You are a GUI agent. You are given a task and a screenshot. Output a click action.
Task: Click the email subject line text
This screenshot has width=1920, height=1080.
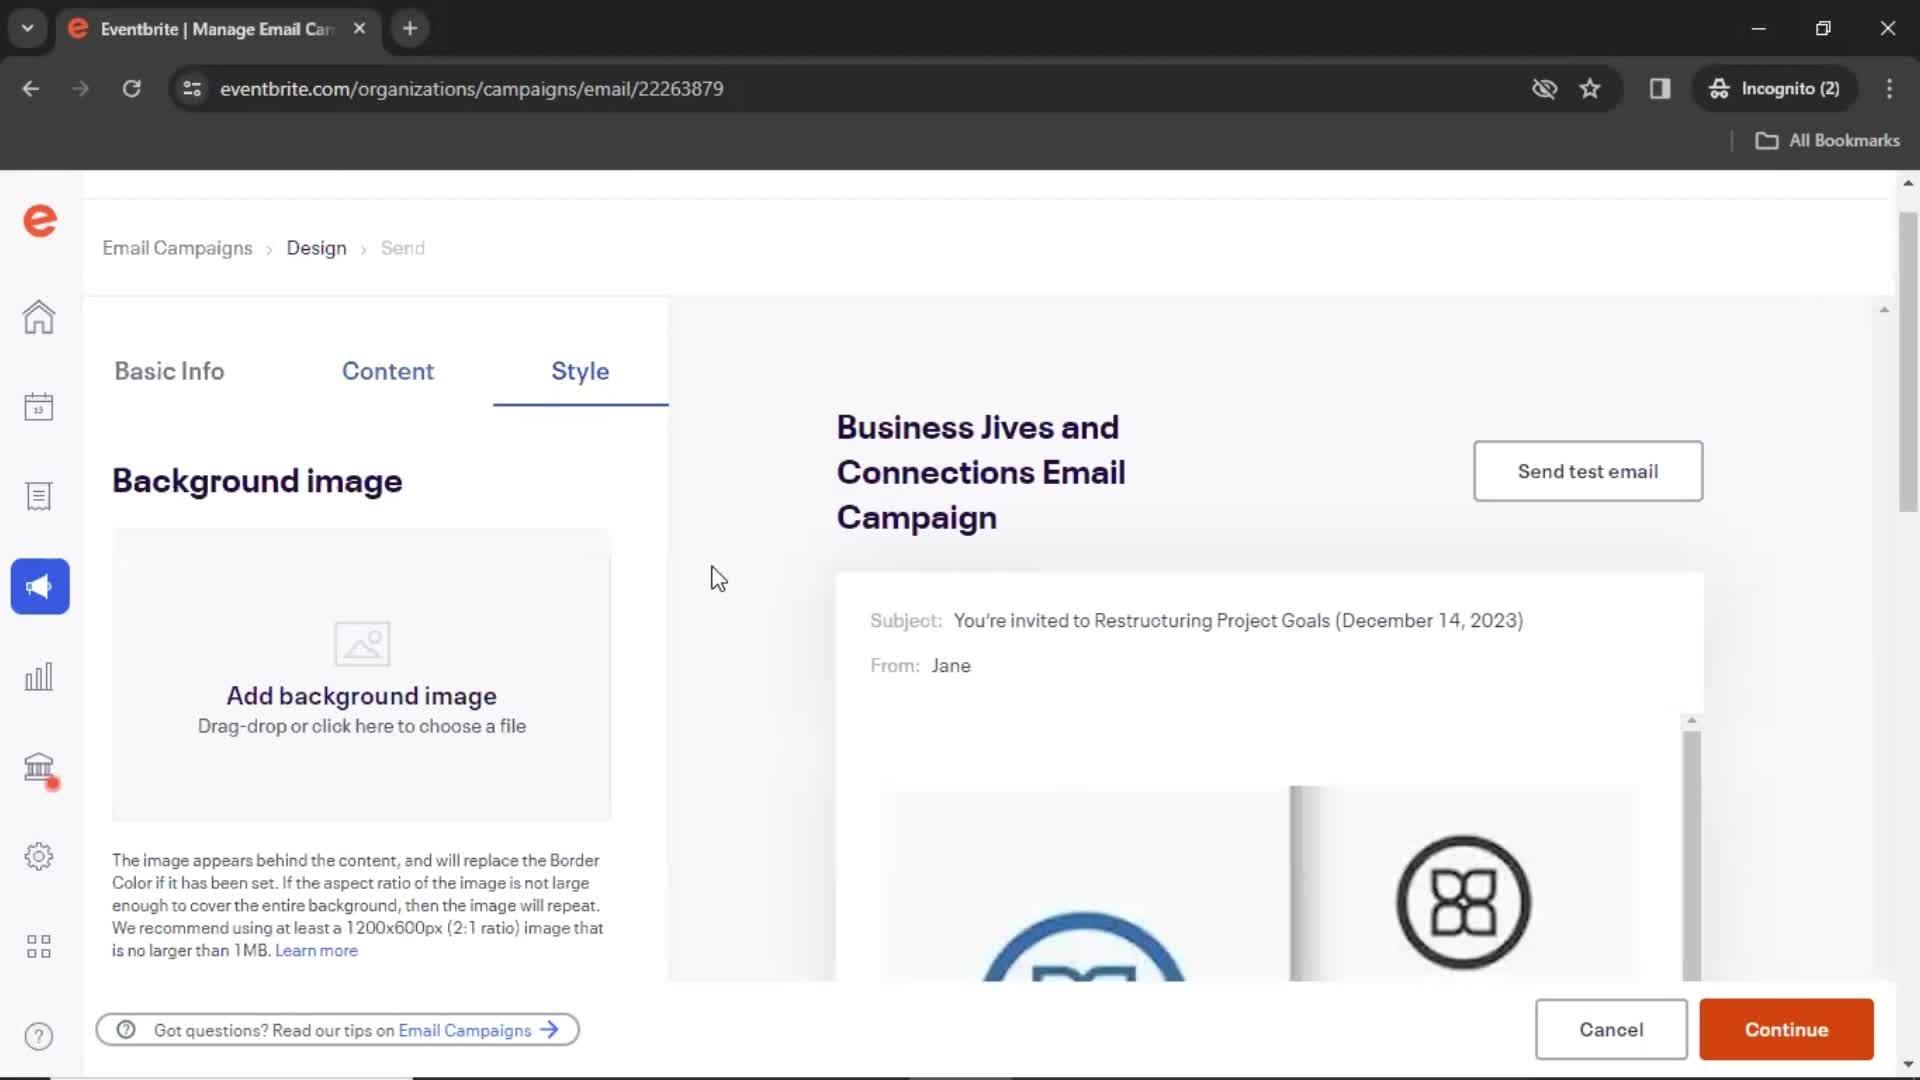coord(1238,621)
